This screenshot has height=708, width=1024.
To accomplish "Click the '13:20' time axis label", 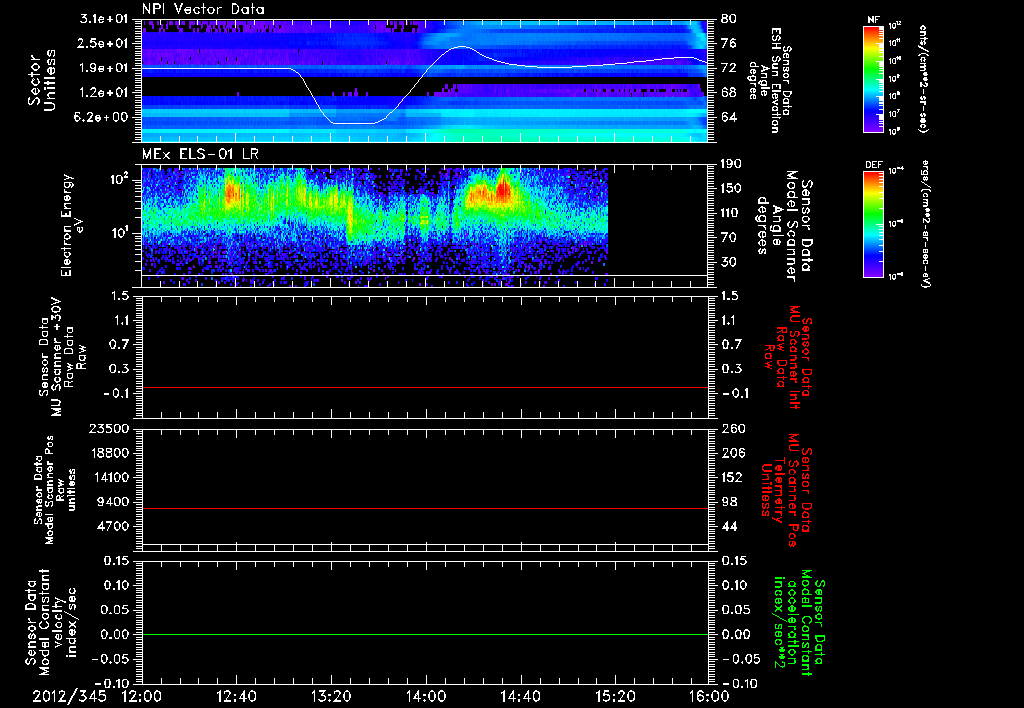I will tap(331, 697).
